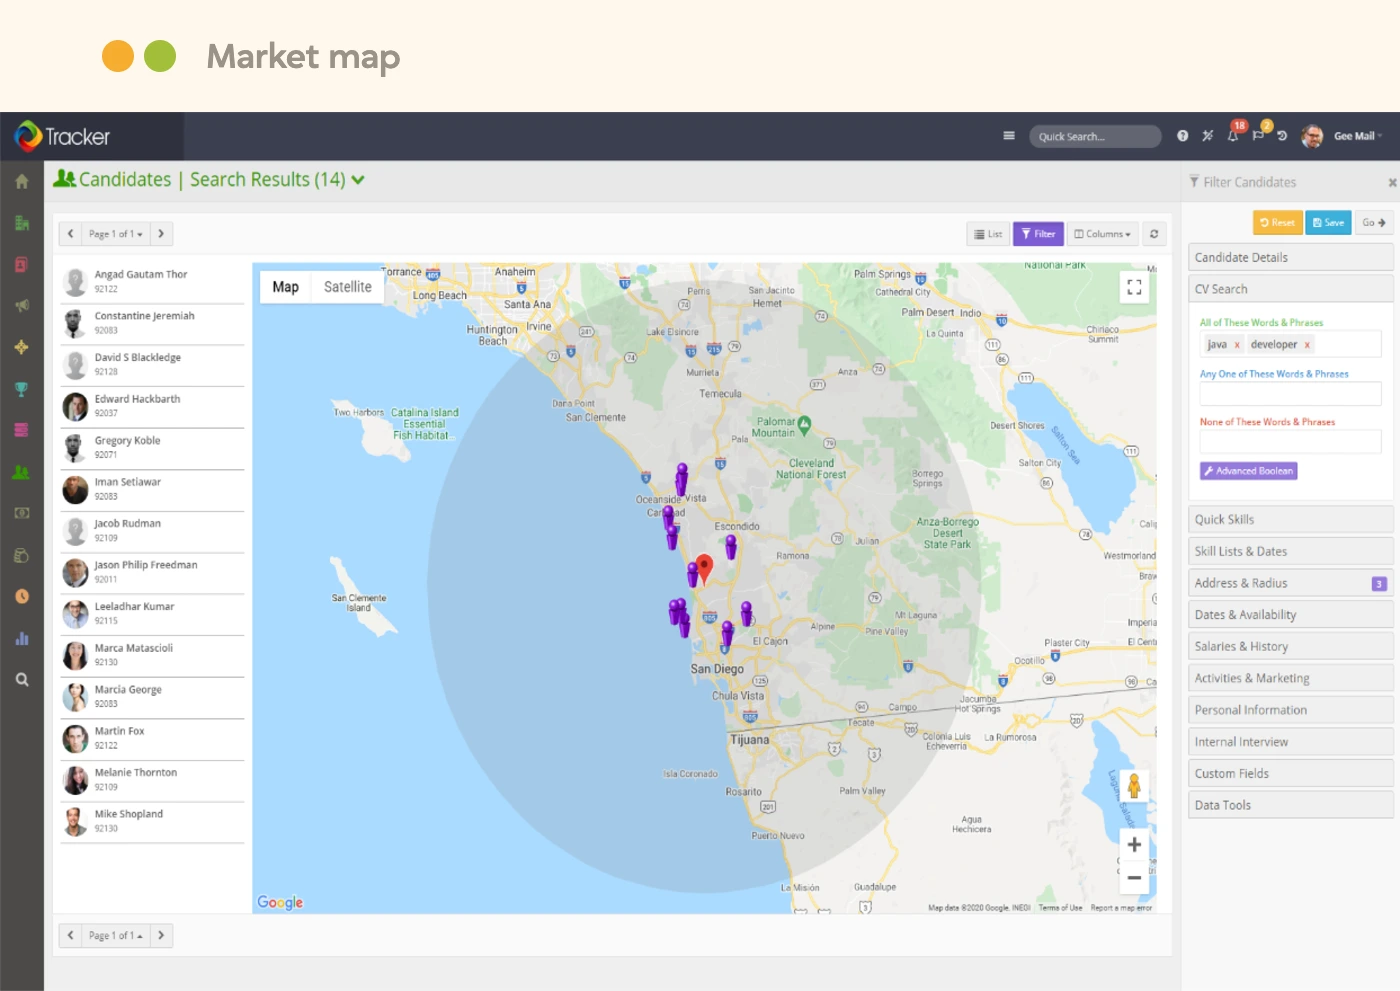Image resolution: width=1400 pixels, height=991 pixels.
Task: Open the teal trophy sidebar icon
Action: [x=21, y=389]
